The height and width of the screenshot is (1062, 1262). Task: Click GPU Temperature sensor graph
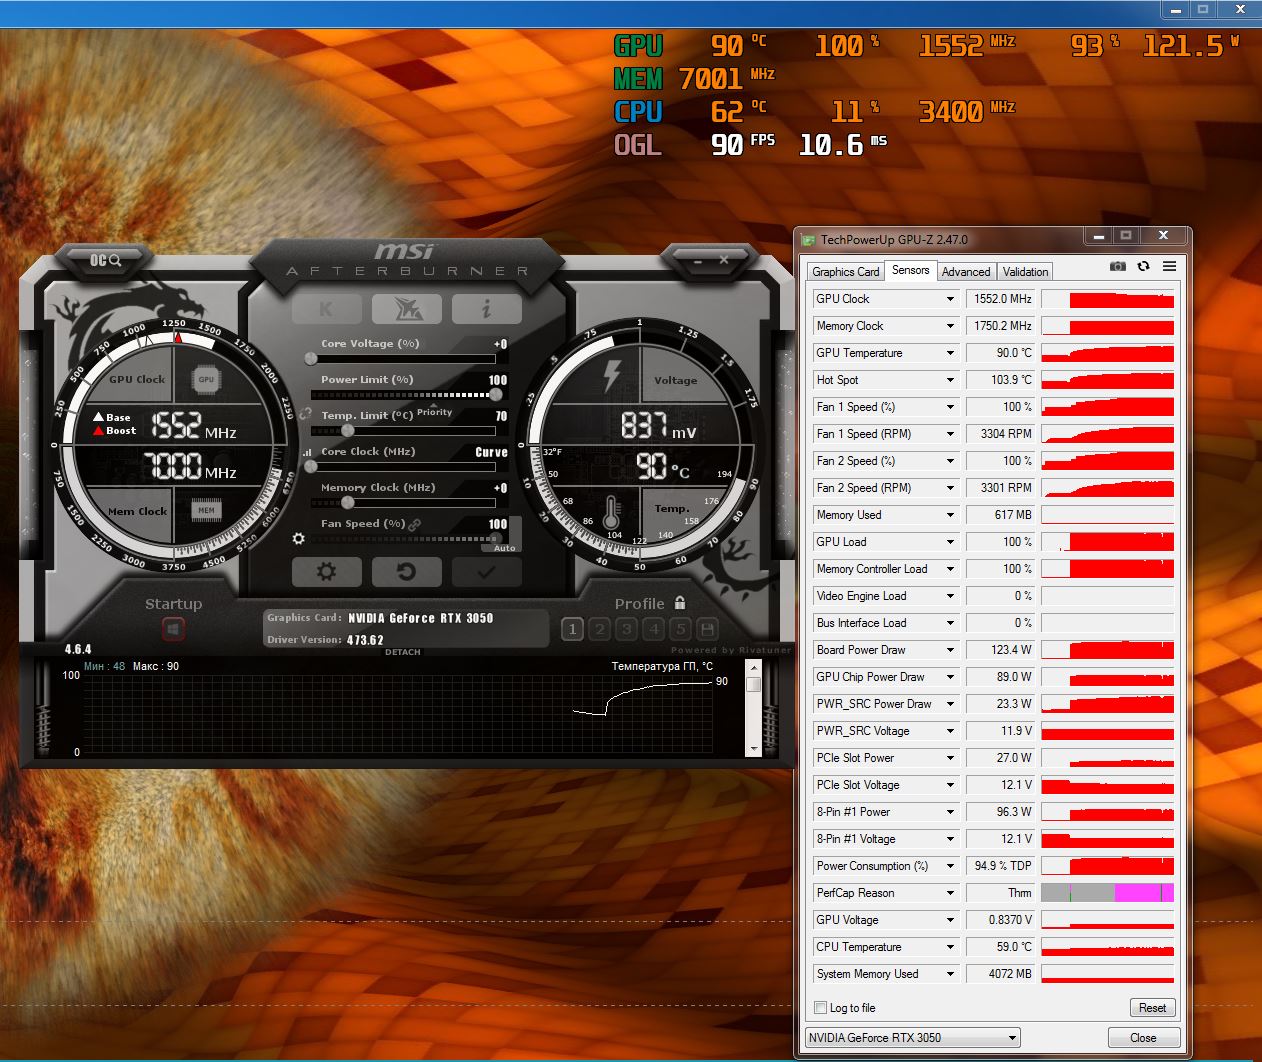point(1107,353)
